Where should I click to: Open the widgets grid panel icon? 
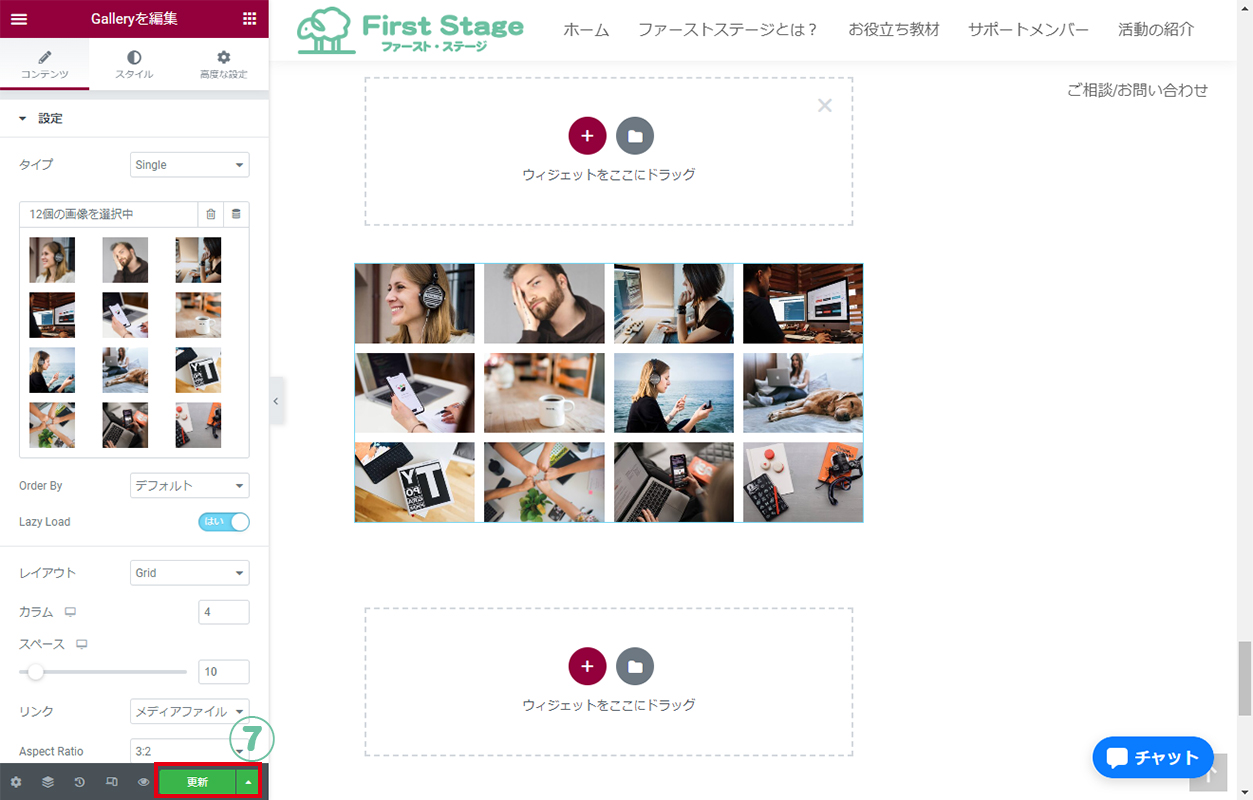pos(249,19)
